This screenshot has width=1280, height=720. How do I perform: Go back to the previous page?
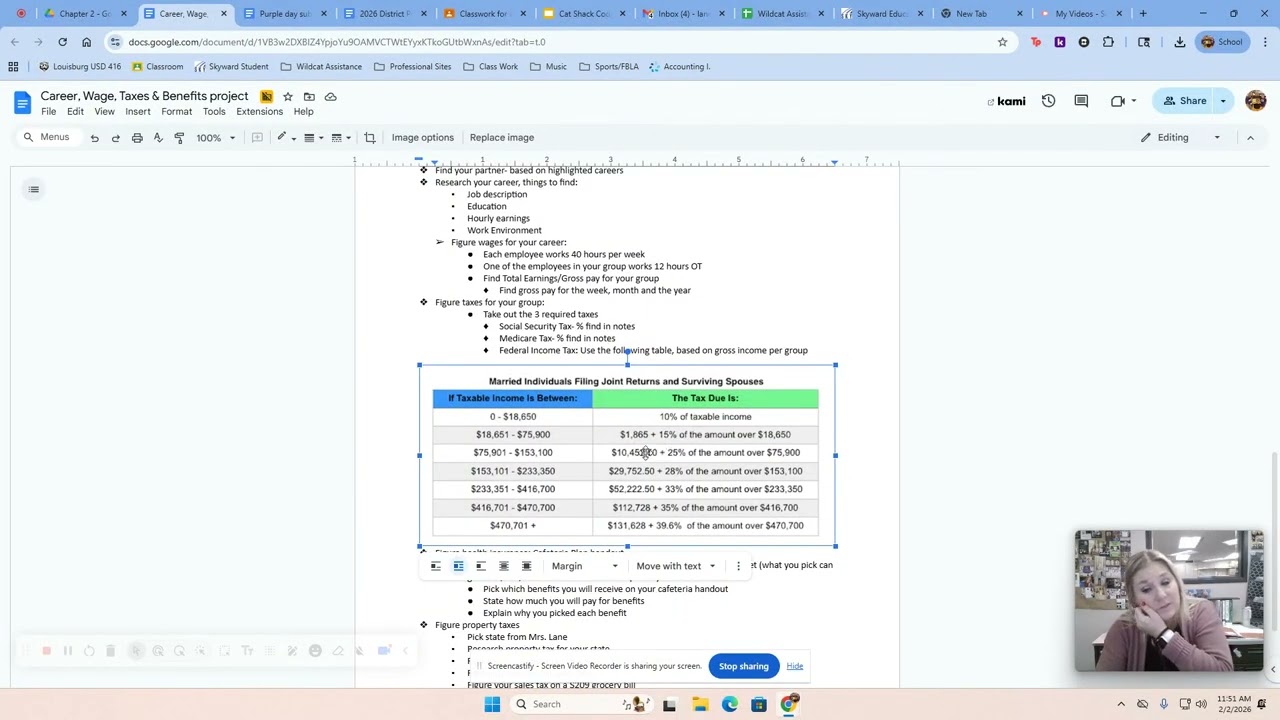[14, 42]
